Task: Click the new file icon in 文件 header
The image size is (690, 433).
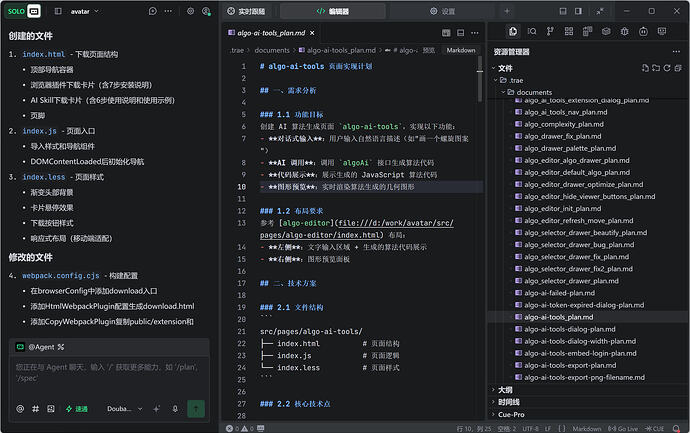Action: [x=645, y=68]
